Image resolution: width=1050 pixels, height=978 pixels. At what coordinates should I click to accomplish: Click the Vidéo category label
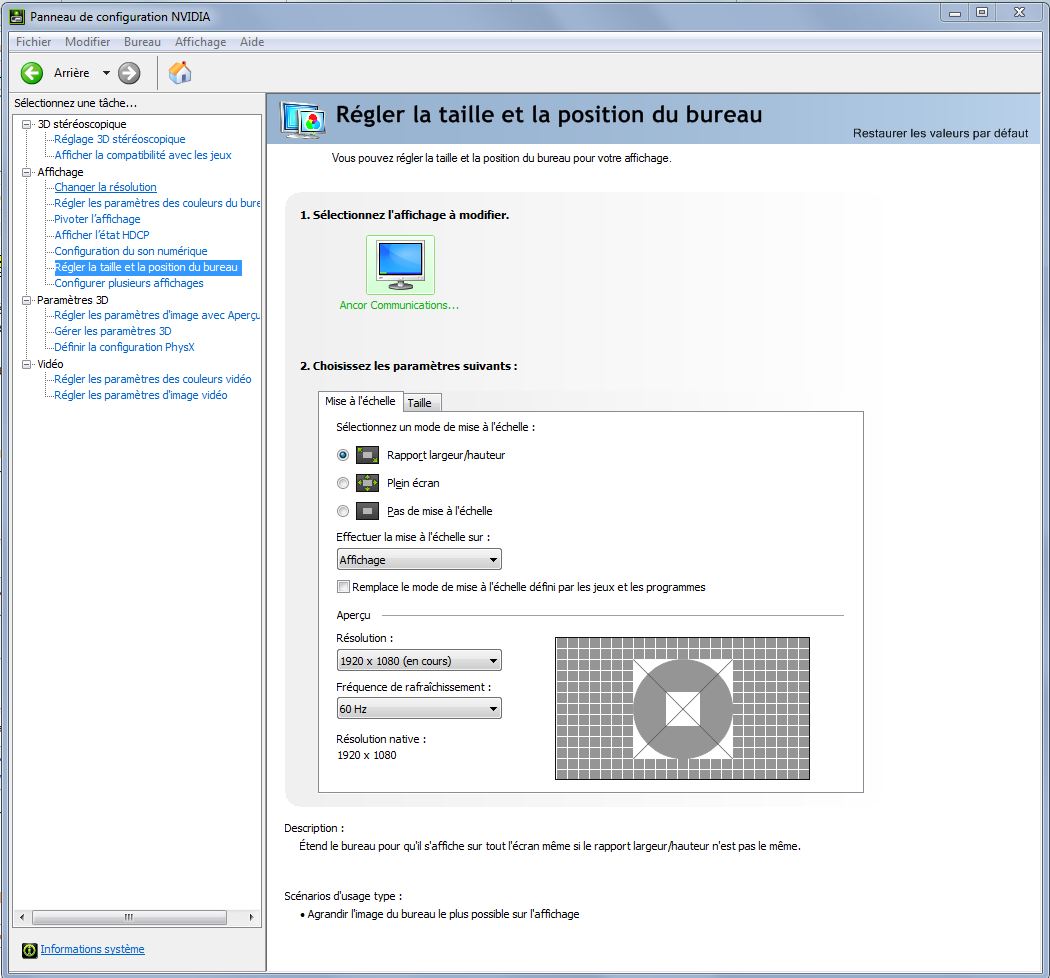click(50, 364)
